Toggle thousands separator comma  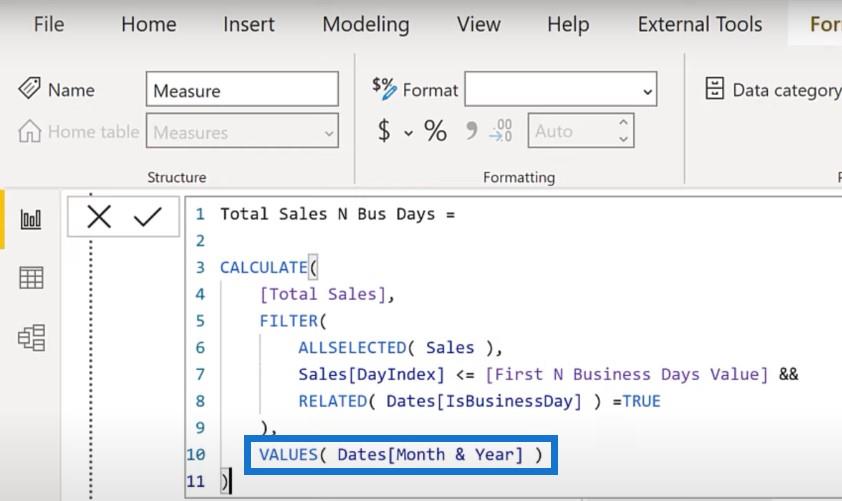[470, 131]
